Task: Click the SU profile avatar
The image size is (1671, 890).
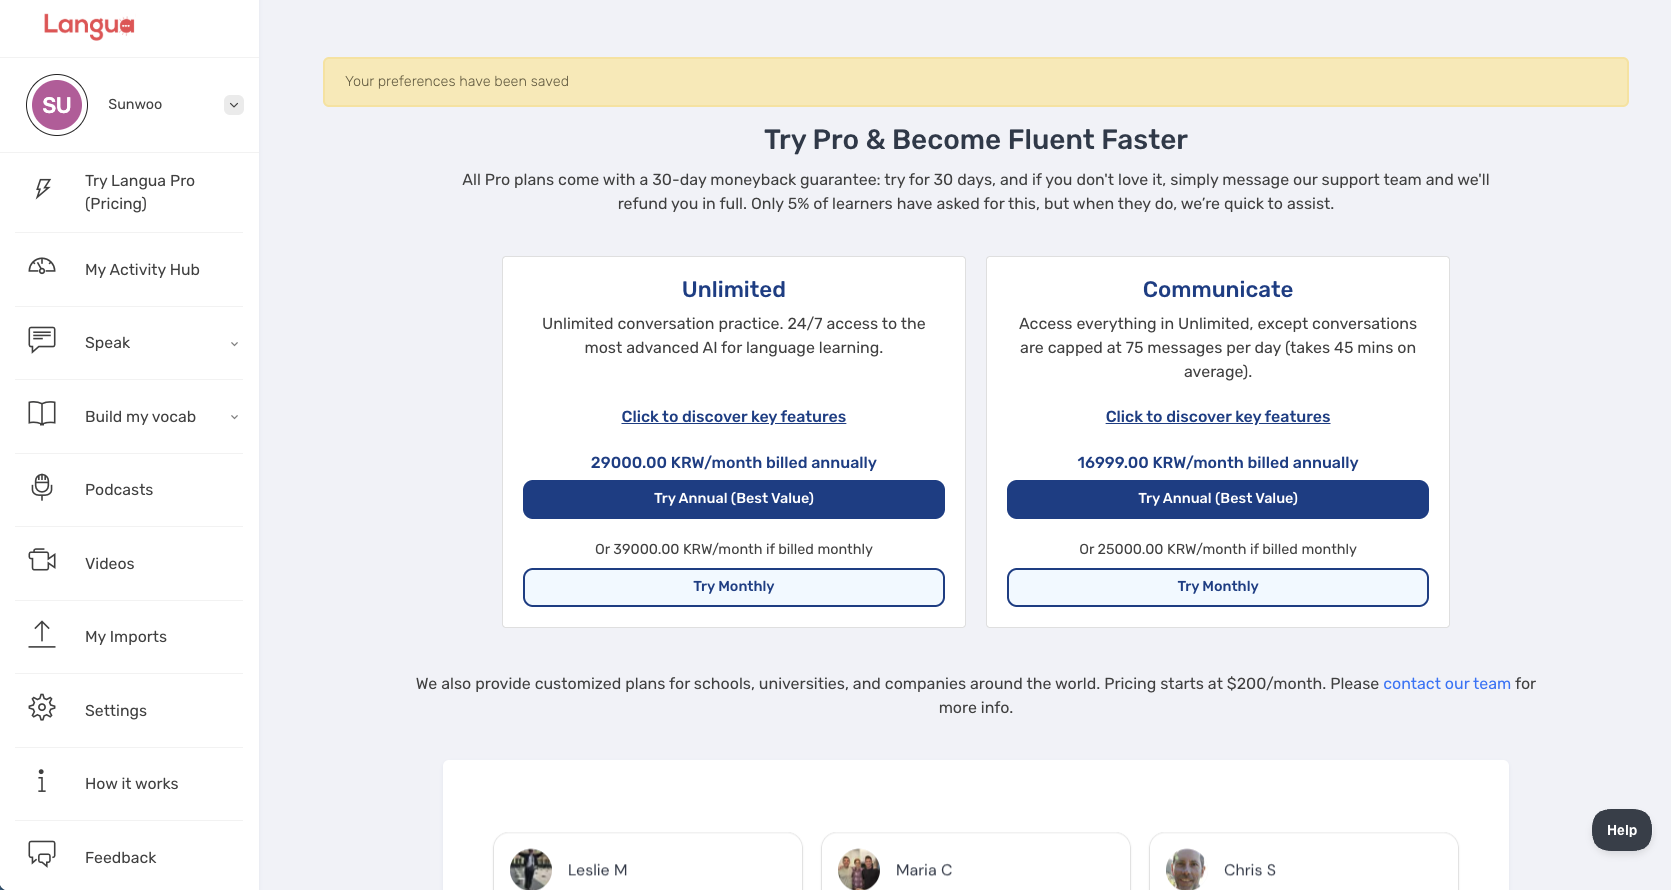Action: pos(57,105)
